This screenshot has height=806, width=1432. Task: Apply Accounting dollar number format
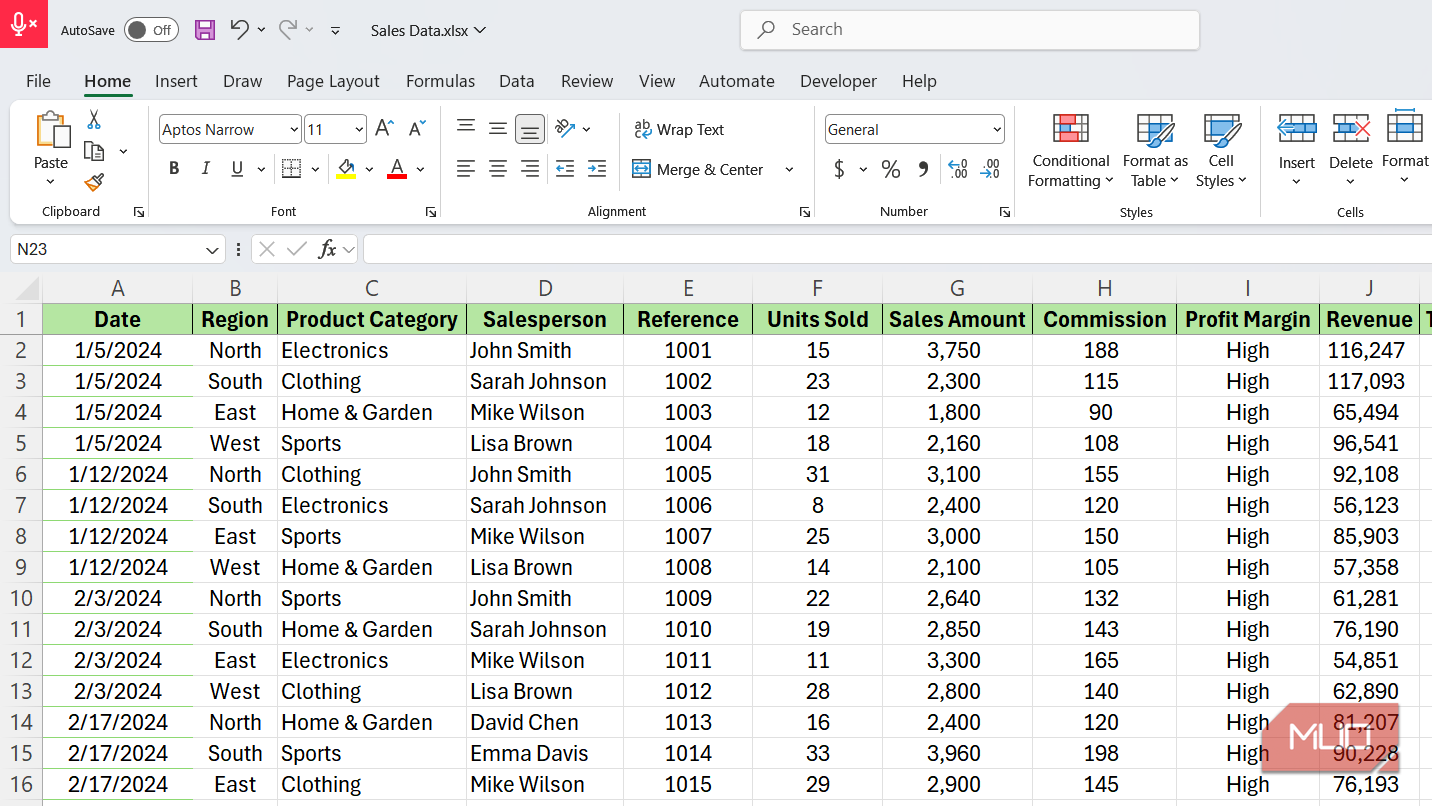(x=839, y=169)
